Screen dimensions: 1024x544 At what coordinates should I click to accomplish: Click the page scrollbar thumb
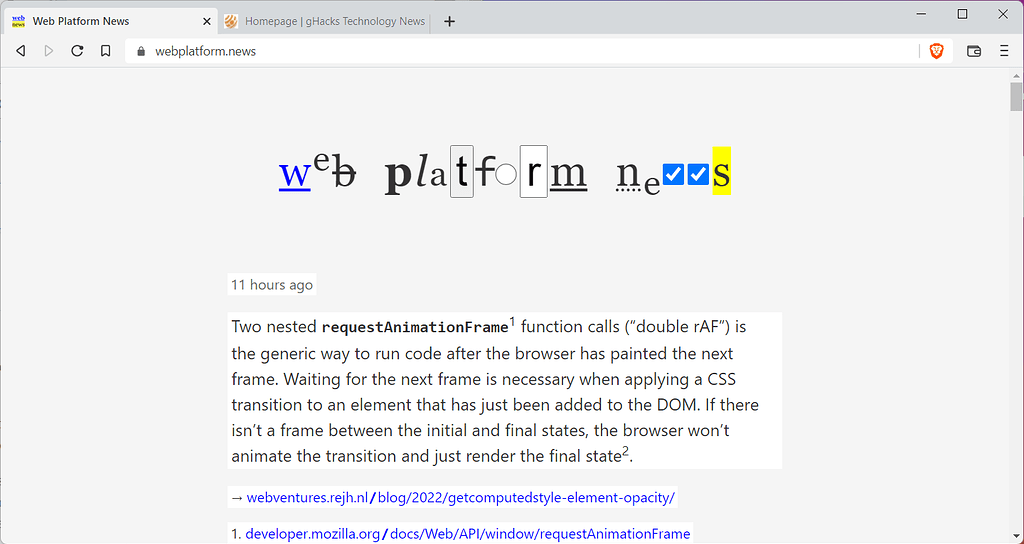click(1016, 97)
